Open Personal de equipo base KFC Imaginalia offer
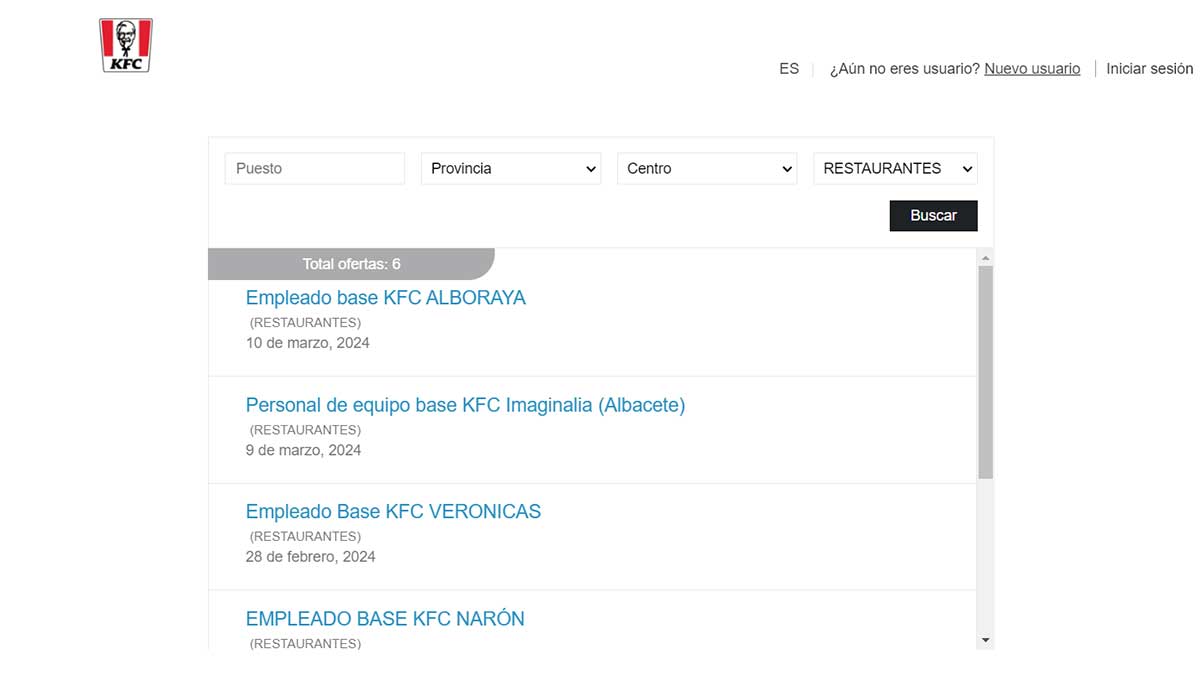The width and height of the screenshot is (1200, 675). tap(465, 405)
